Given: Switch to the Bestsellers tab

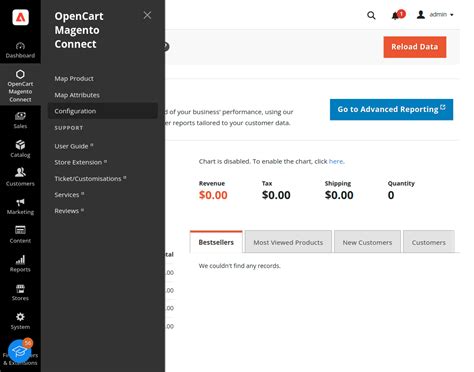Looking at the screenshot, I should pyautogui.click(x=216, y=242).
